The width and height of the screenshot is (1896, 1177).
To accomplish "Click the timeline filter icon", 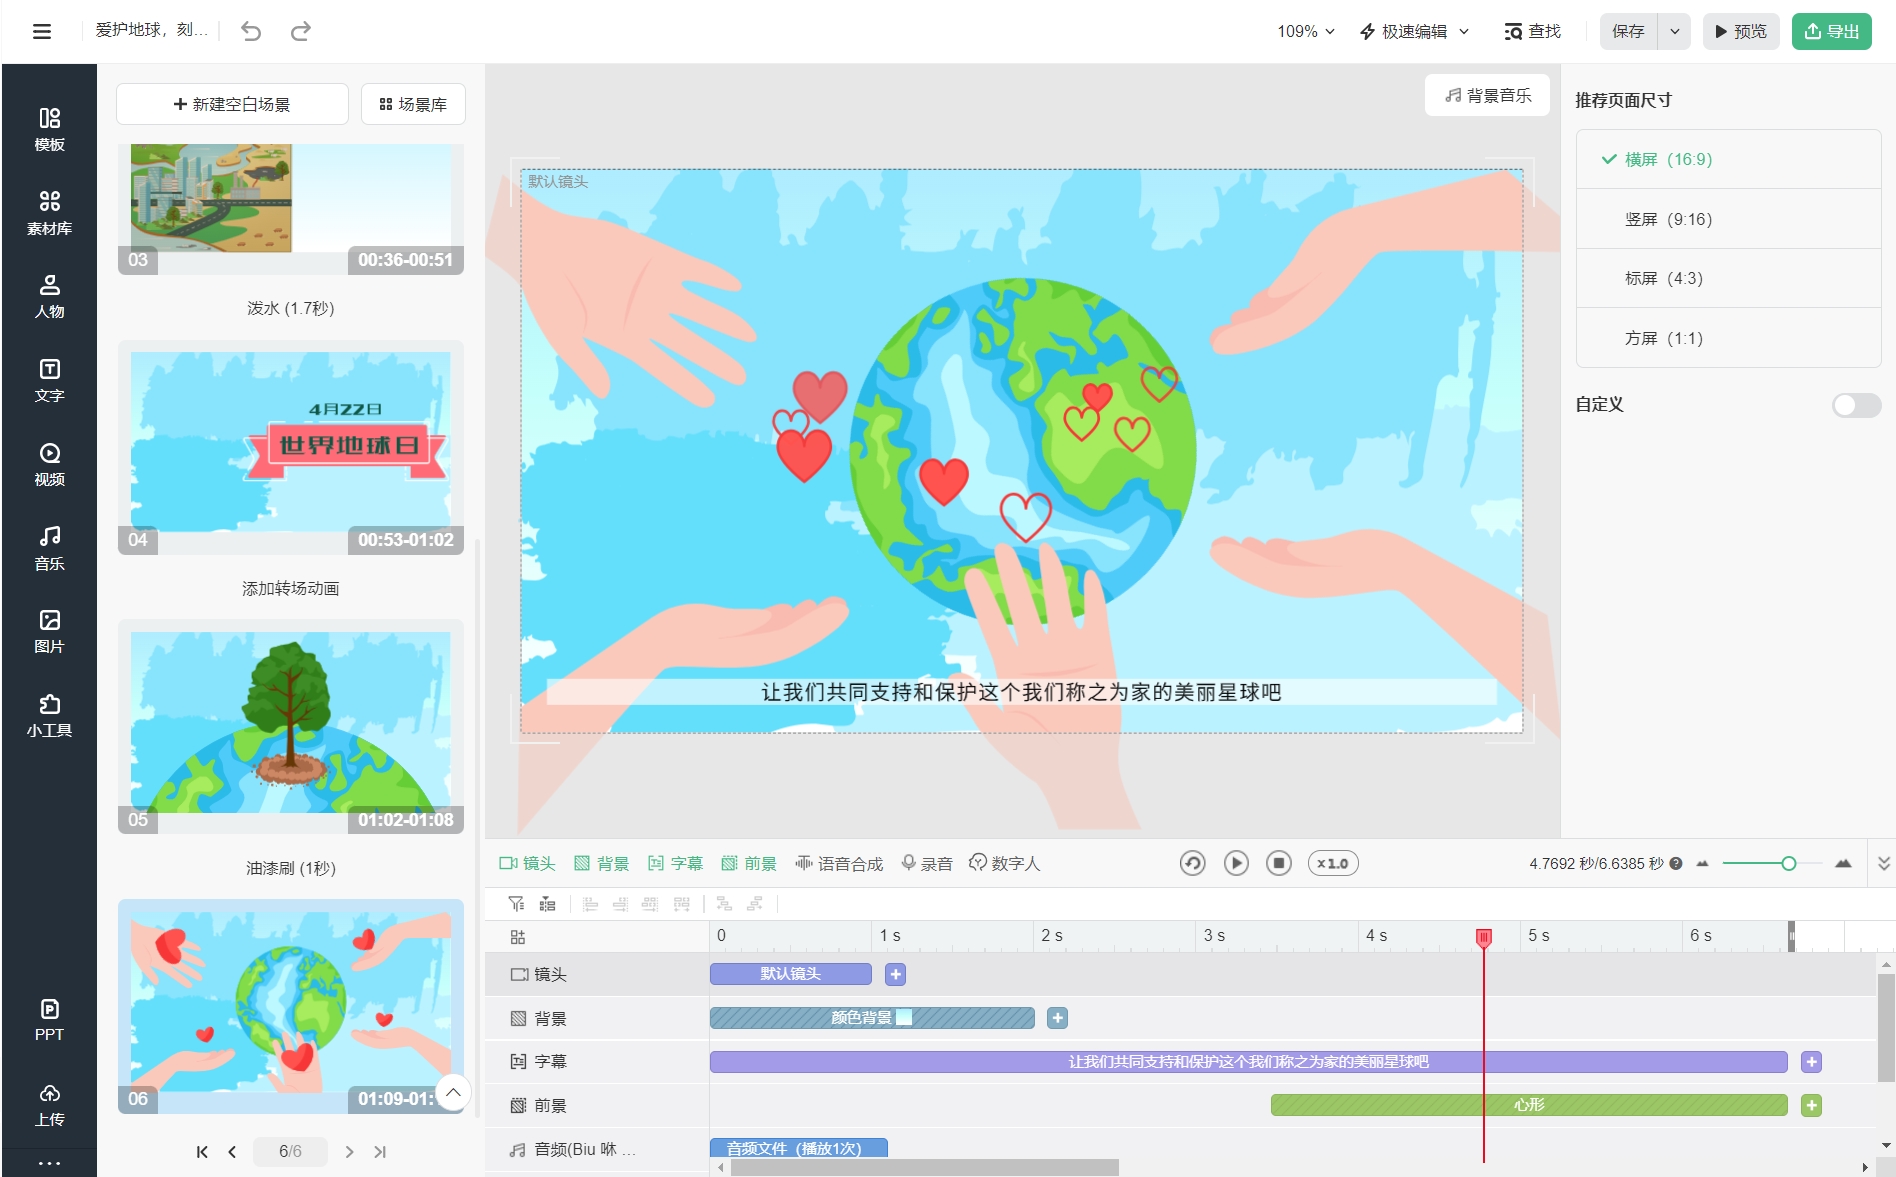I will (x=516, y=904).
